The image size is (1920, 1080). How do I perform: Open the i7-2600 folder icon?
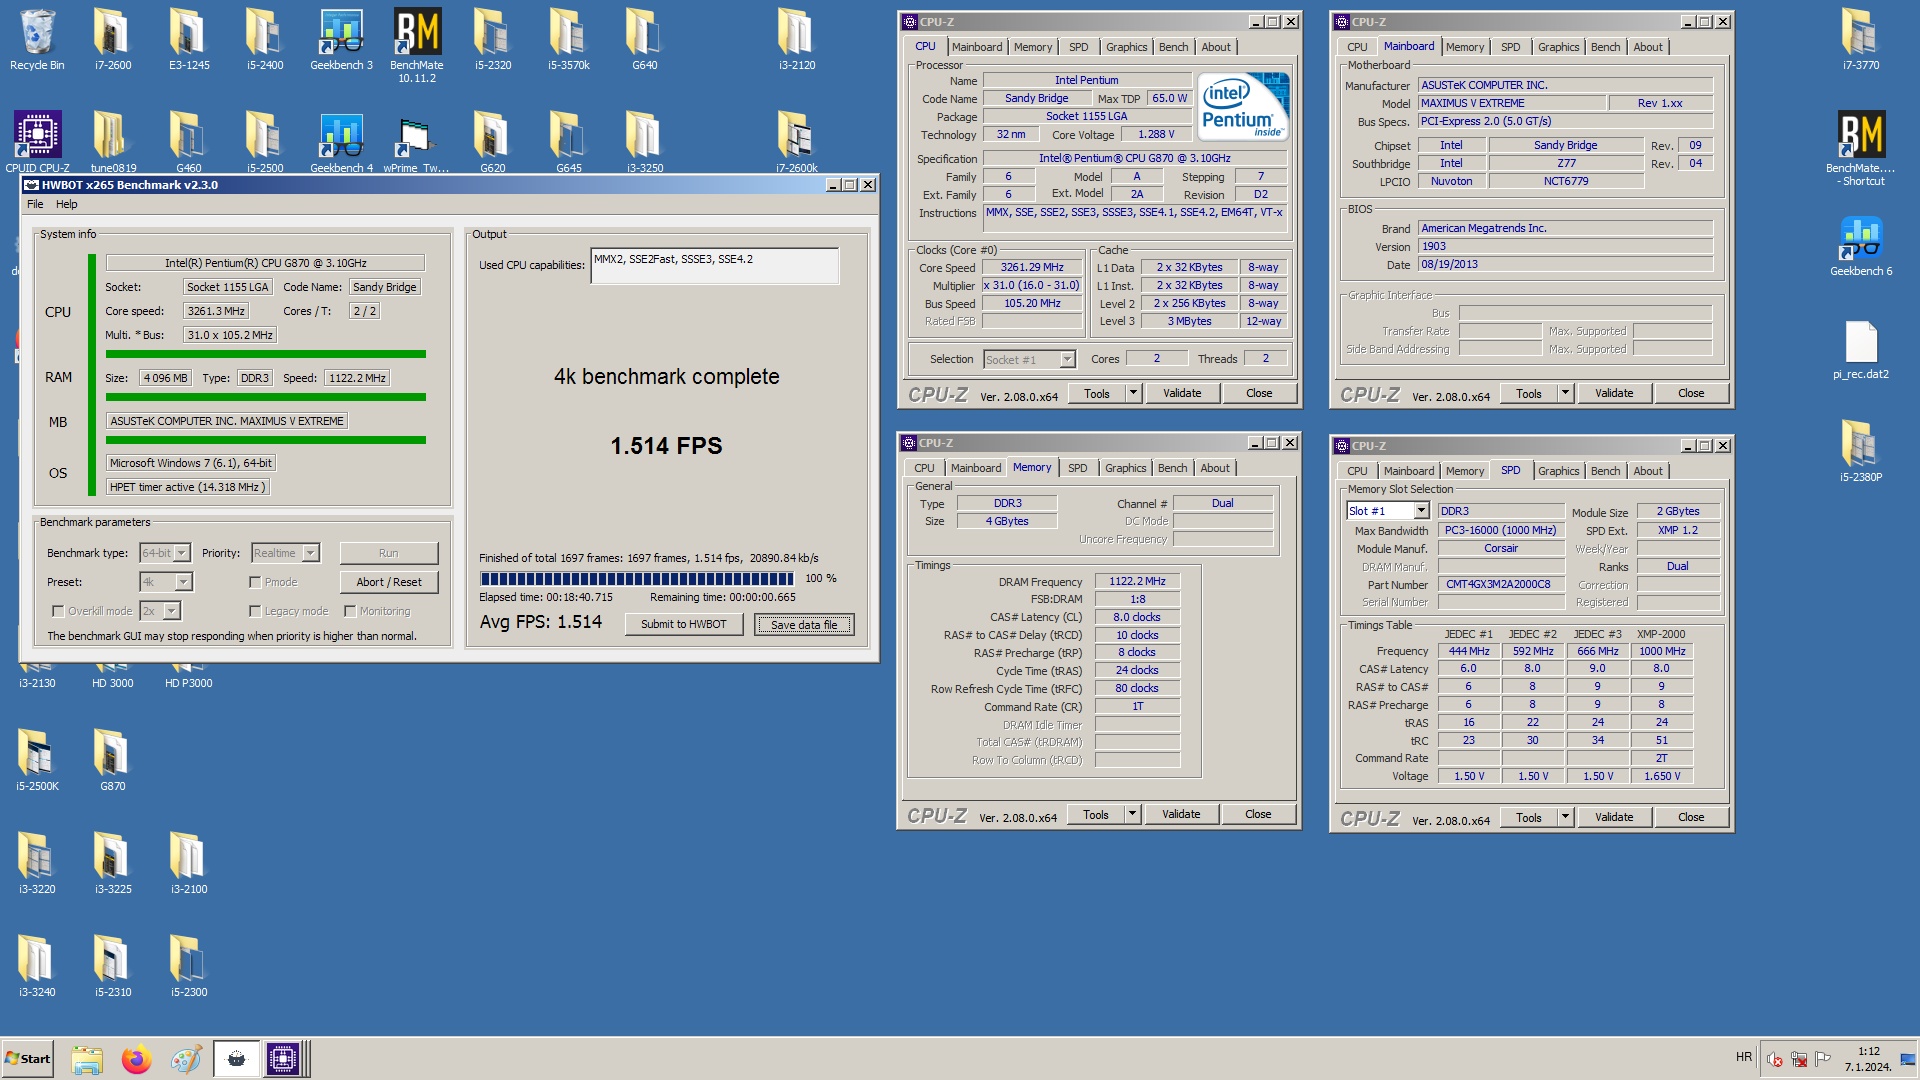click(x=113, y=40)
